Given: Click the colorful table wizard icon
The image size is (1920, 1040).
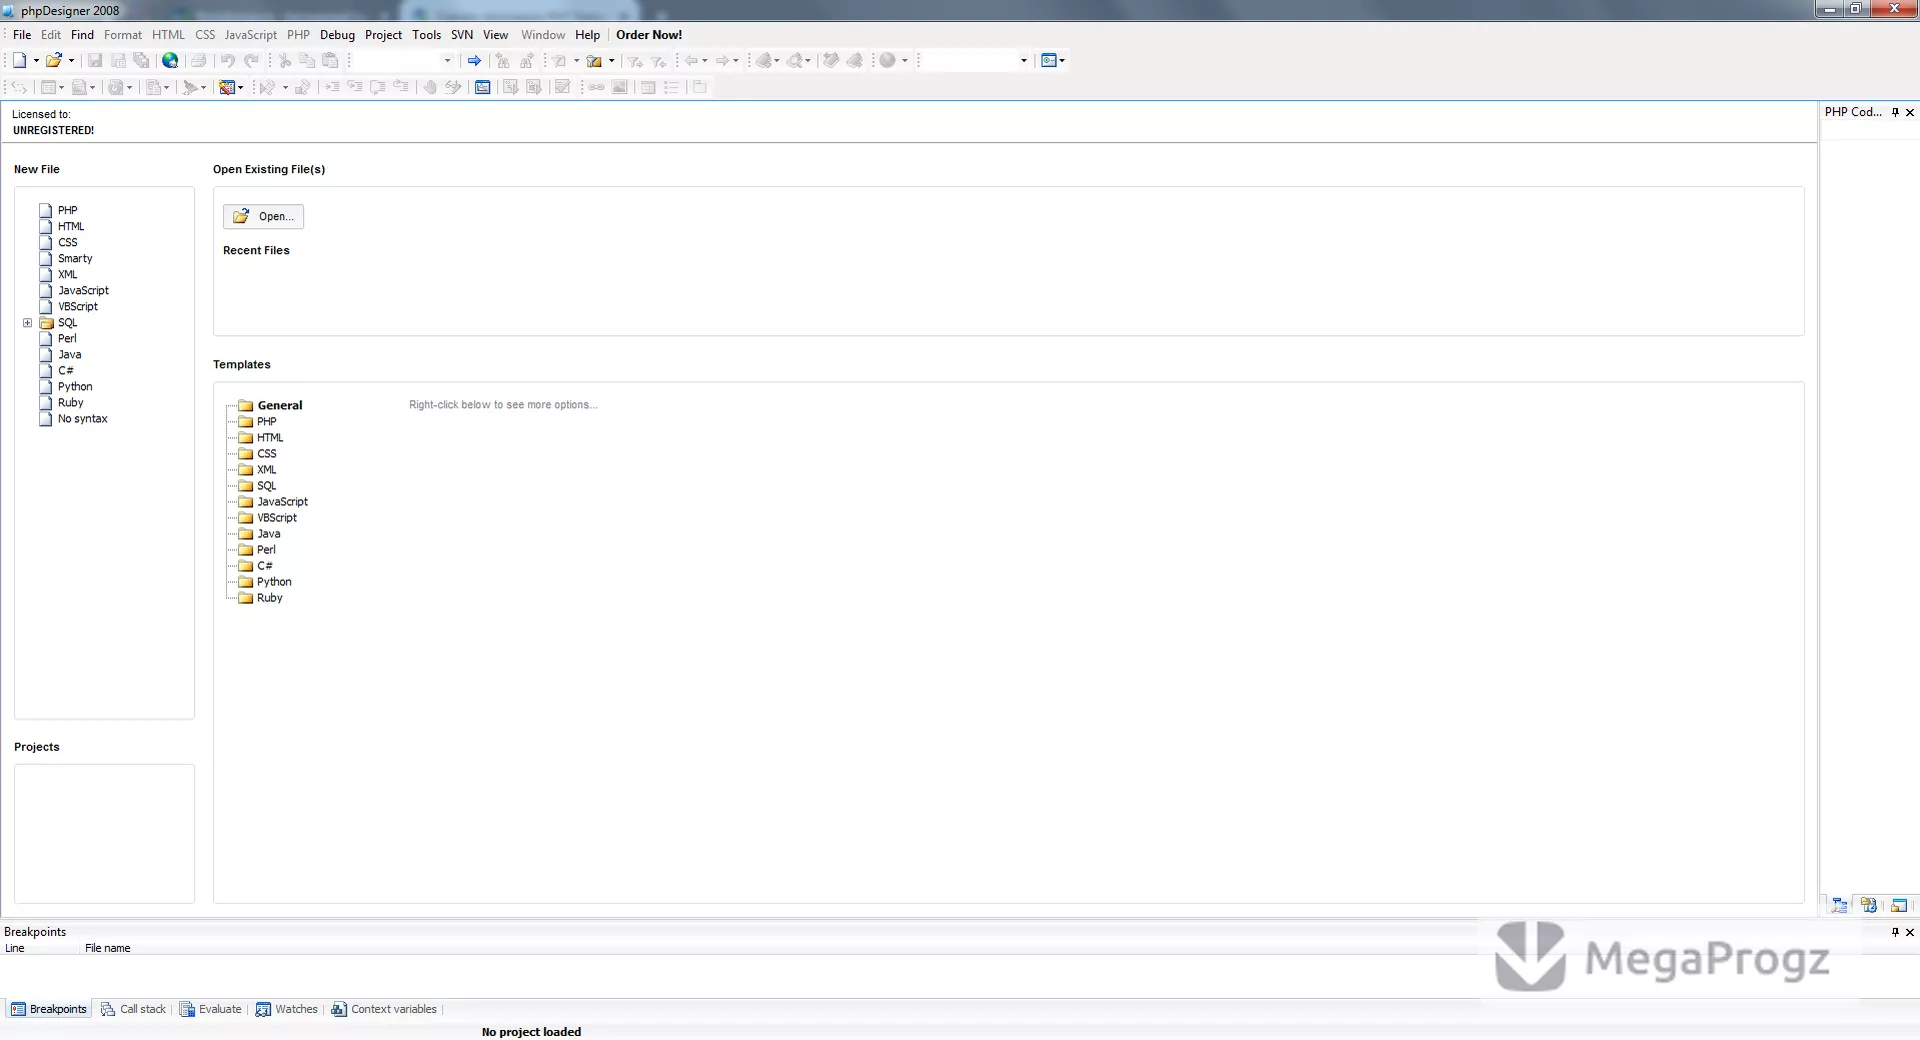Looking at the screenshot, I should coord(227,87).
